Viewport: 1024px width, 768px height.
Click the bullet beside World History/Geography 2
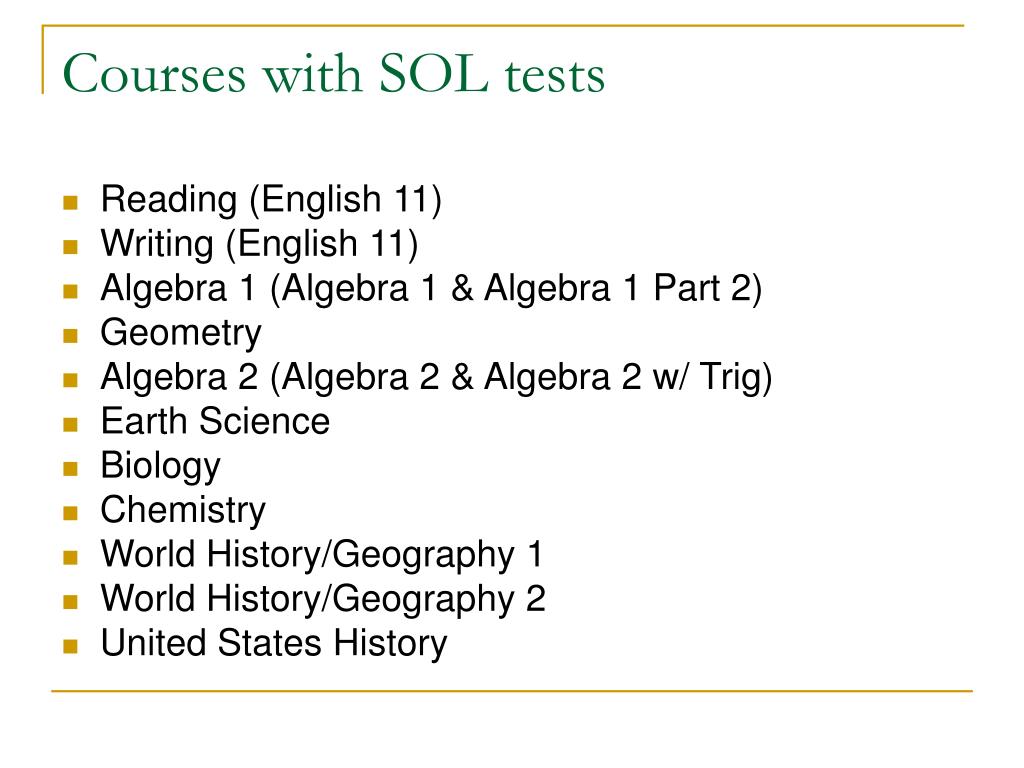pos(71,602)
